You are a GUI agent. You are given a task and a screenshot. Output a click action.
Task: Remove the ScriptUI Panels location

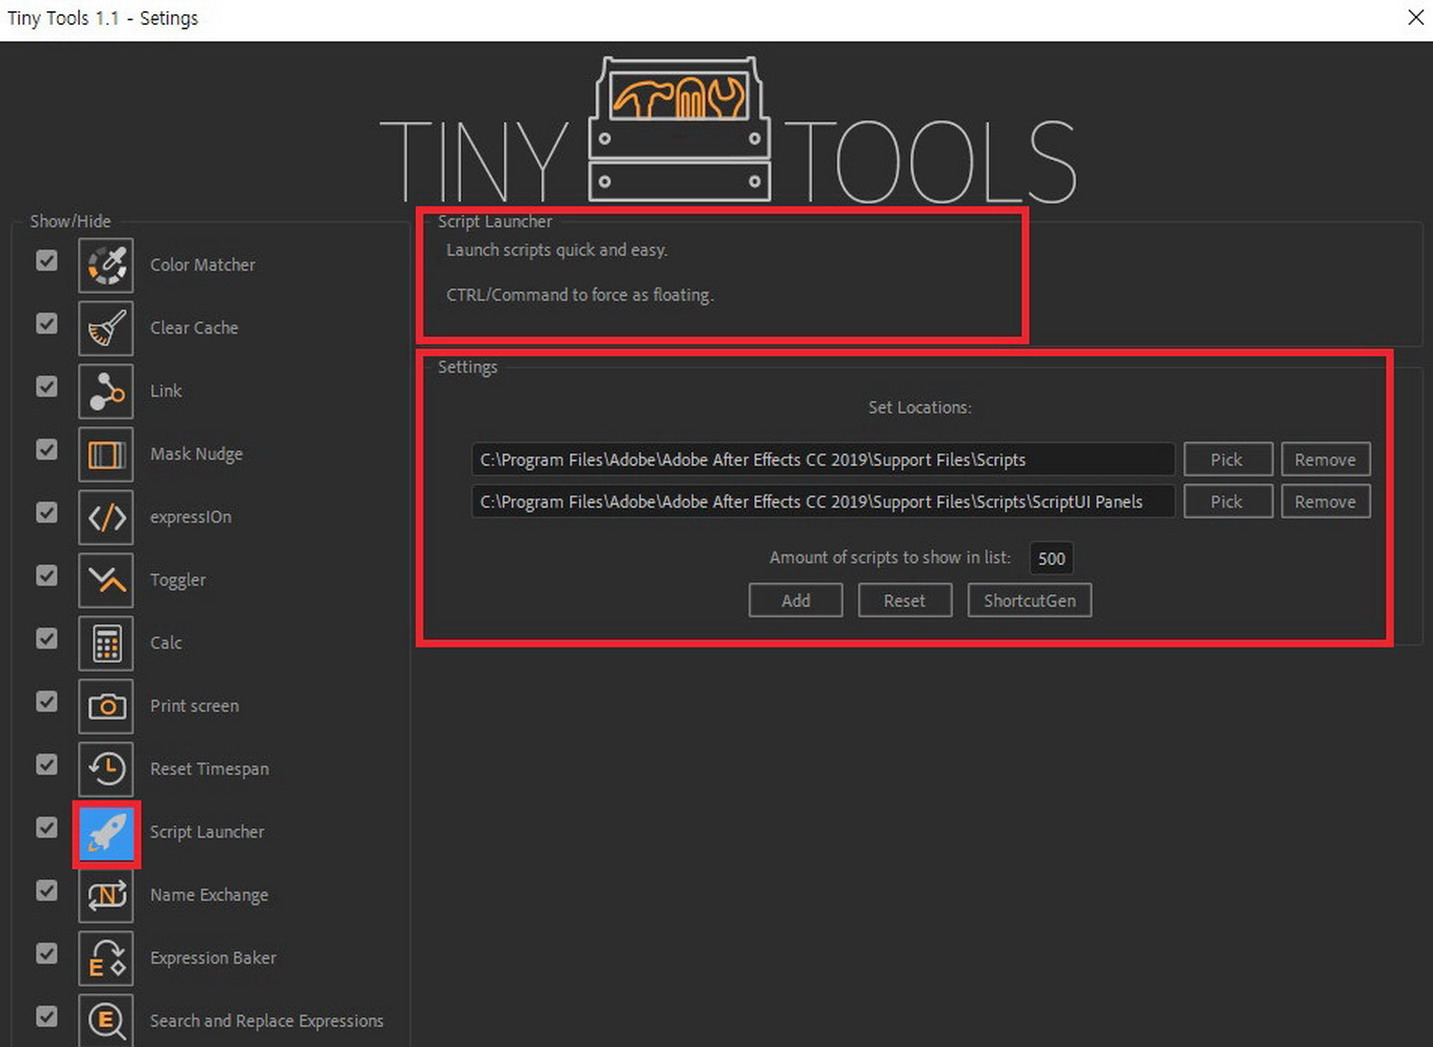pyautogui.click(x=1325, y=502)
